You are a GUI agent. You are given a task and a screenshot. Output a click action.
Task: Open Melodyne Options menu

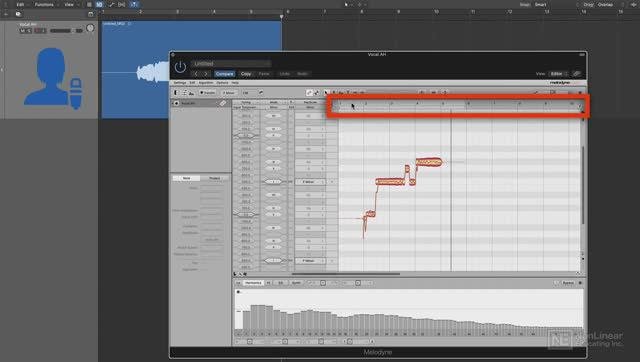222,83
